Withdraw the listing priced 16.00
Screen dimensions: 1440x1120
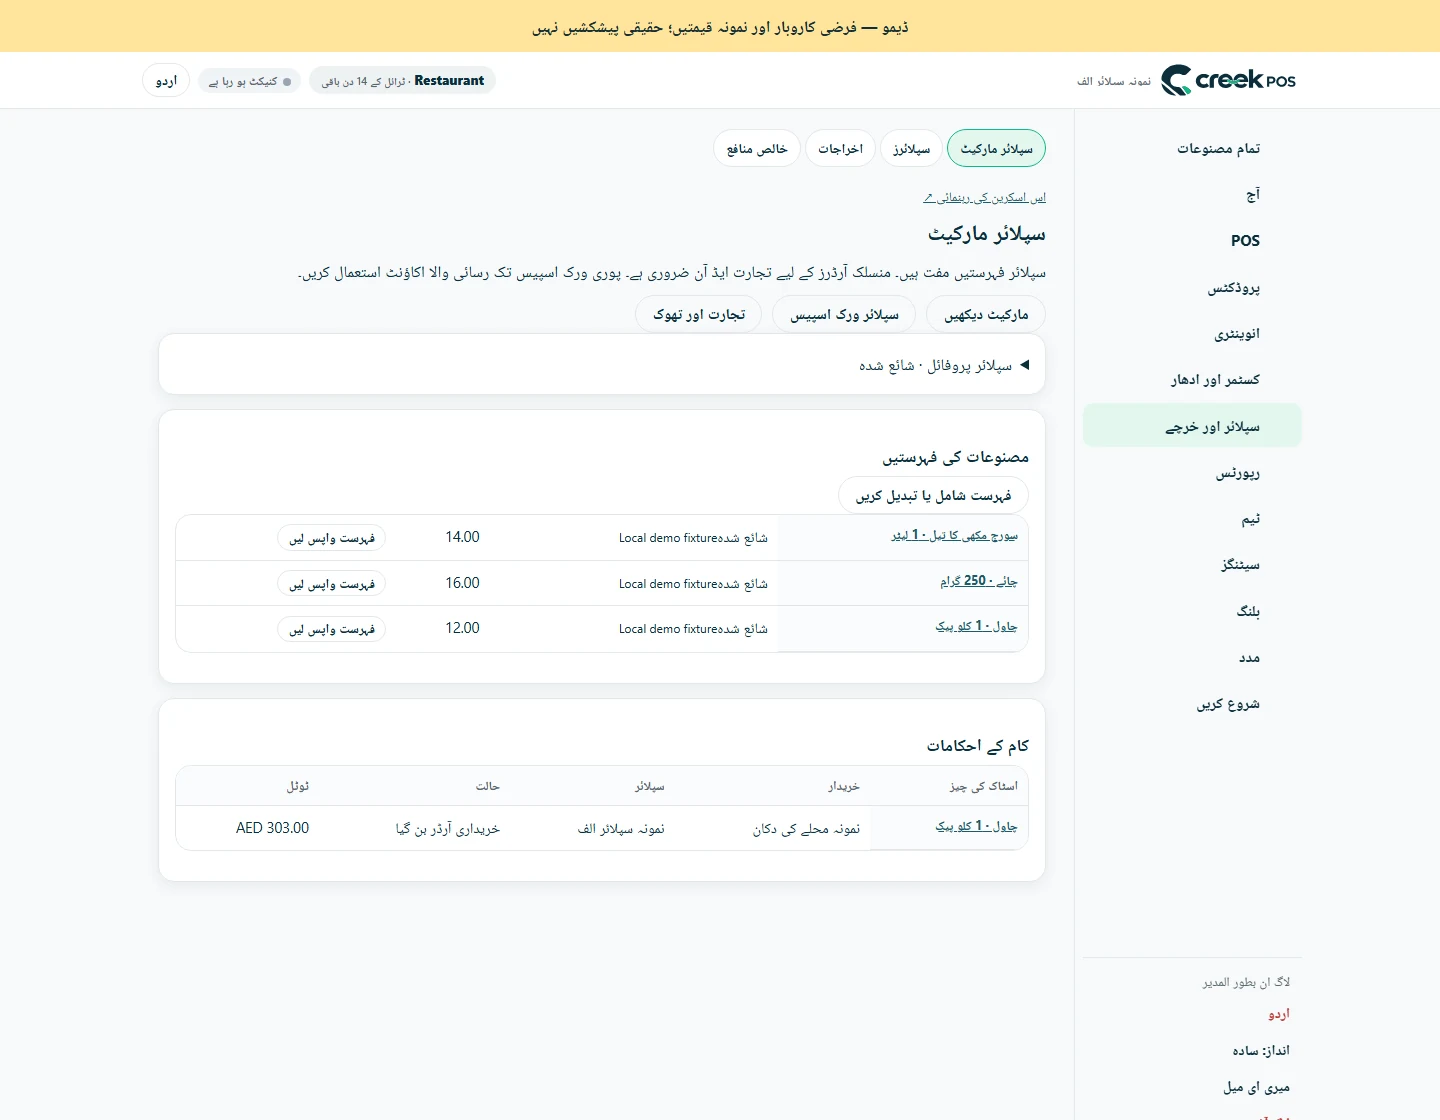pos(331,584)
